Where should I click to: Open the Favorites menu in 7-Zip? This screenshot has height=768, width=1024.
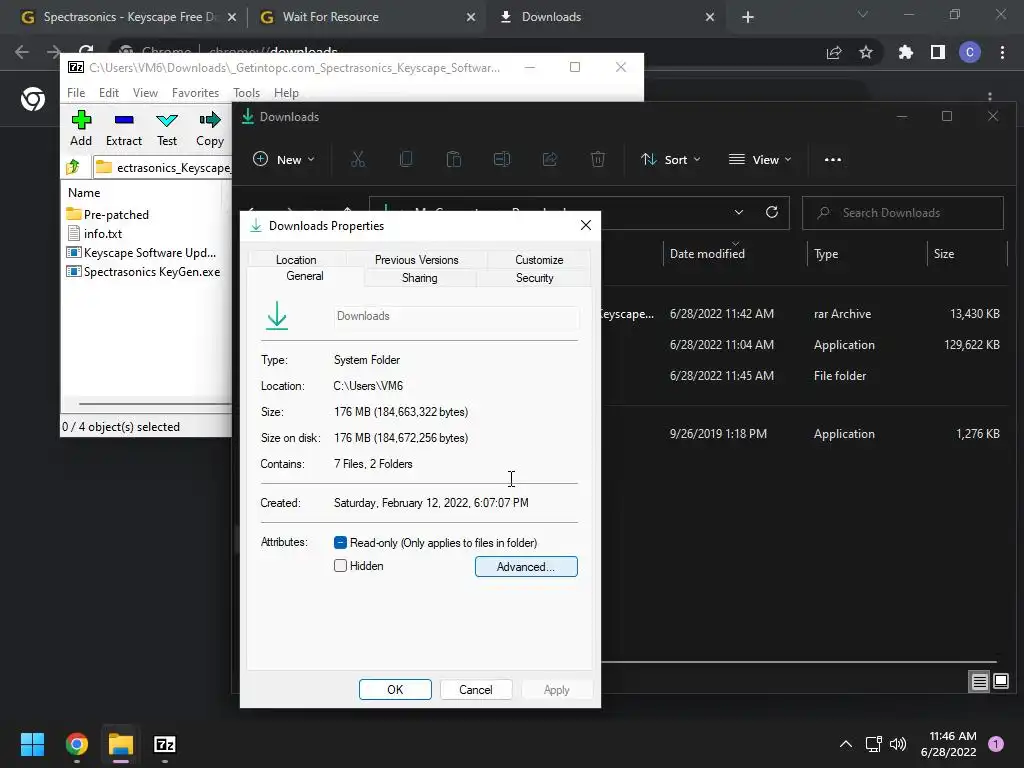[x=195, y=93]
